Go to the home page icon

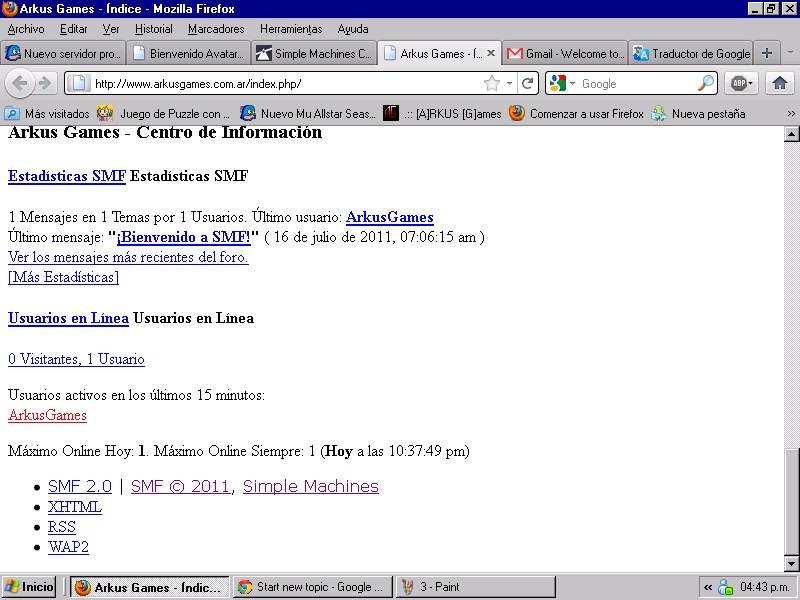tap(780, 83)
